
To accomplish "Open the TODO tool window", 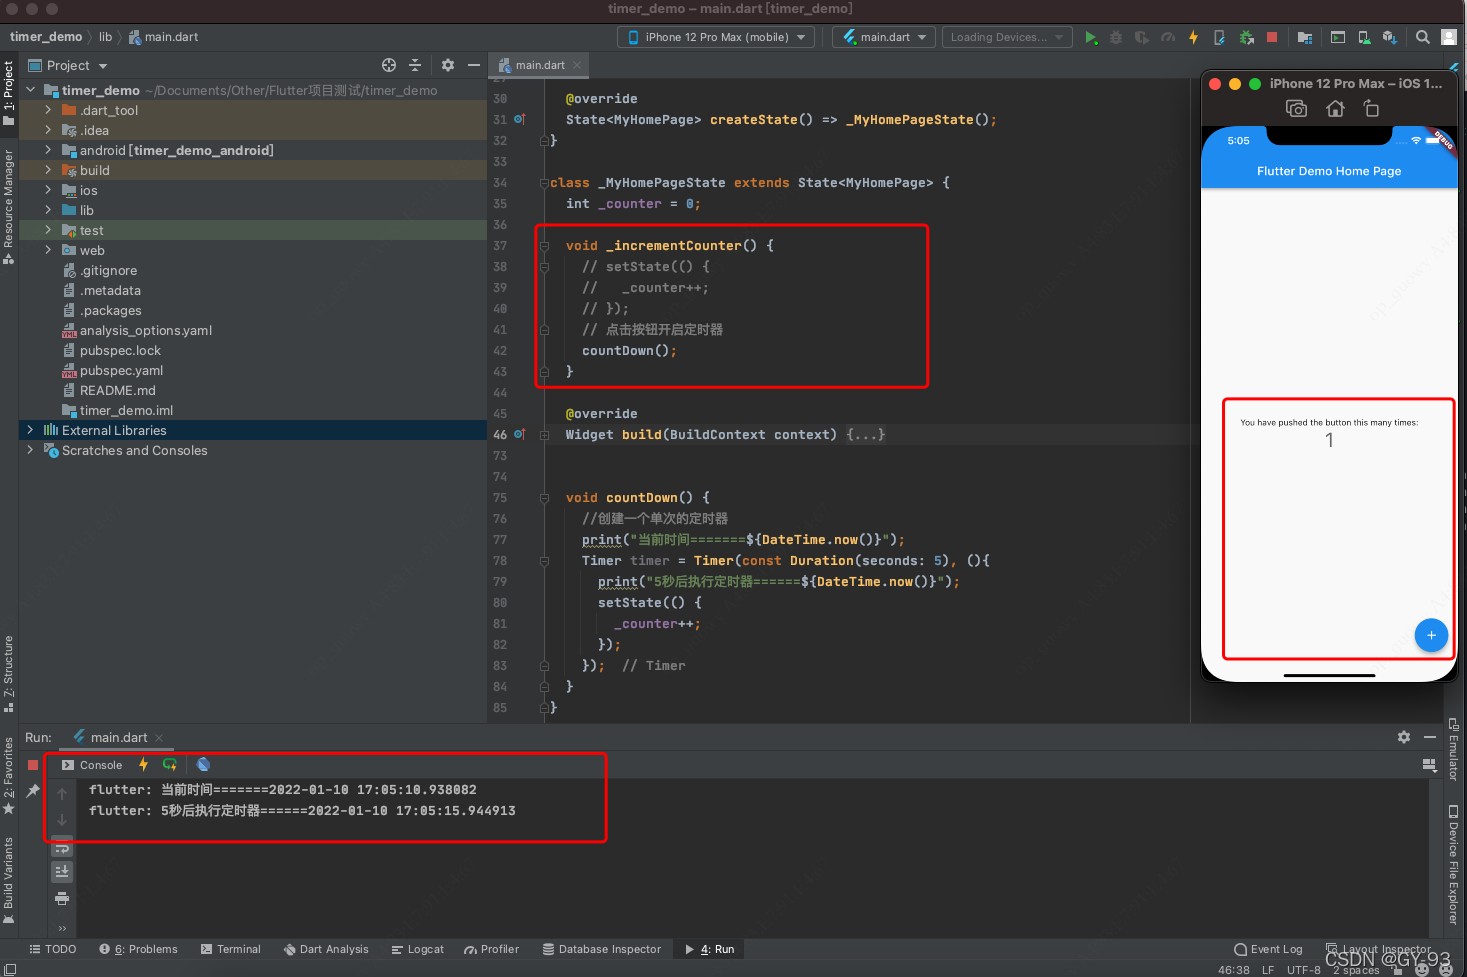I will click(53, 949).
